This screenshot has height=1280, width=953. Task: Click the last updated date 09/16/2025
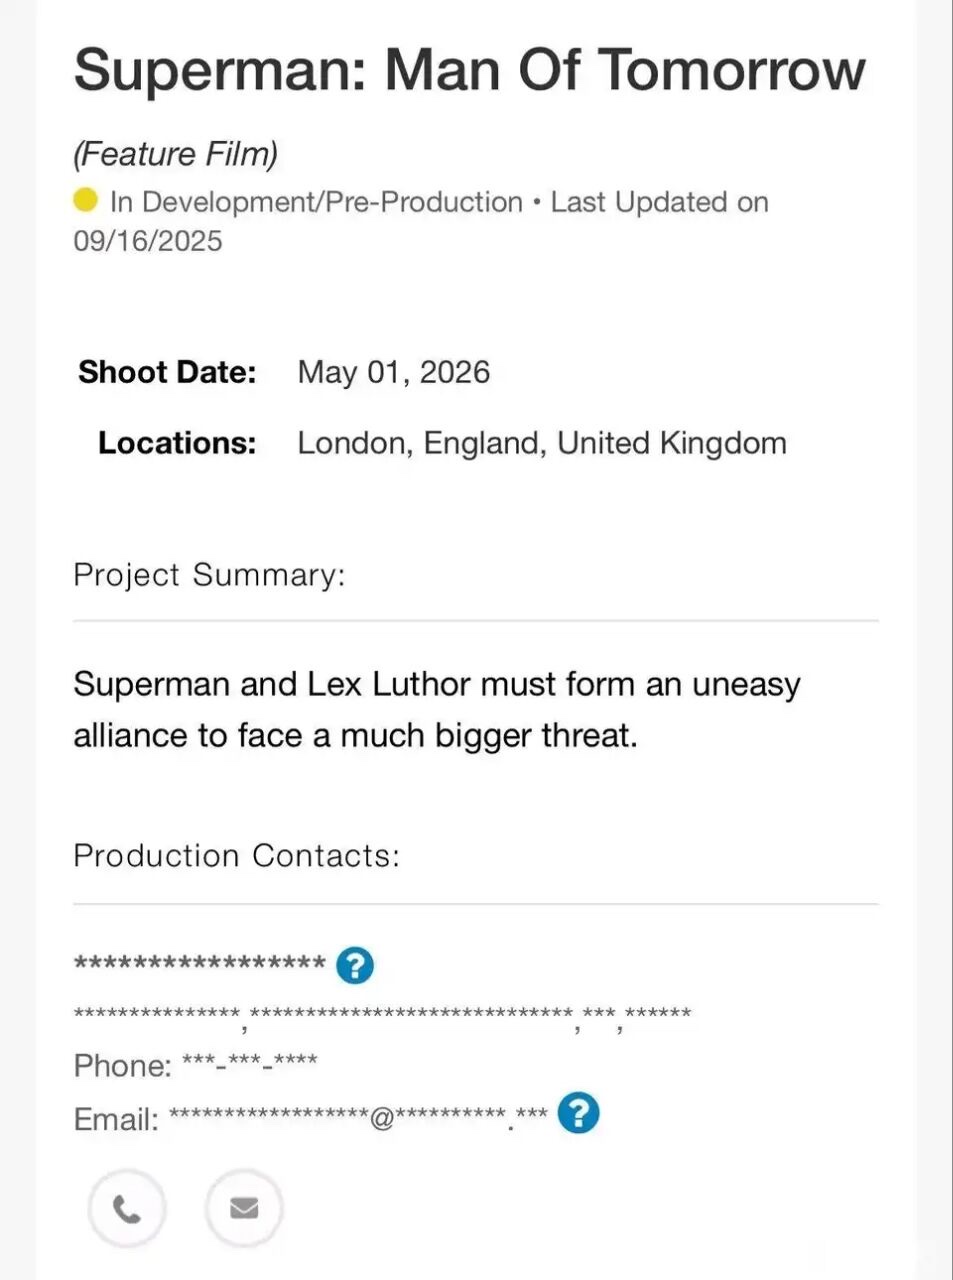coord(148,241)
